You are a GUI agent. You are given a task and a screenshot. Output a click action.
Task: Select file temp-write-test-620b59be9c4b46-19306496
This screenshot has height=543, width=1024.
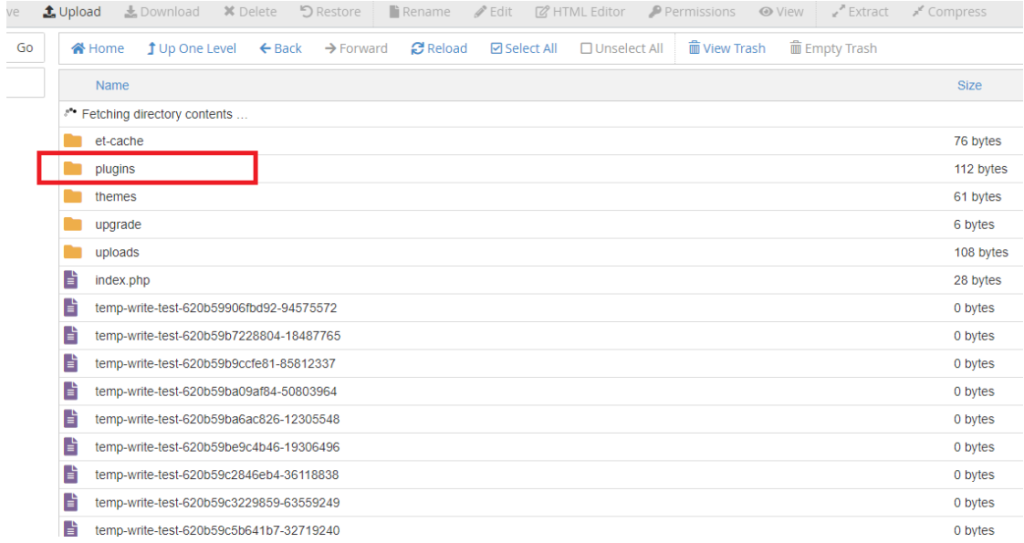217,447
